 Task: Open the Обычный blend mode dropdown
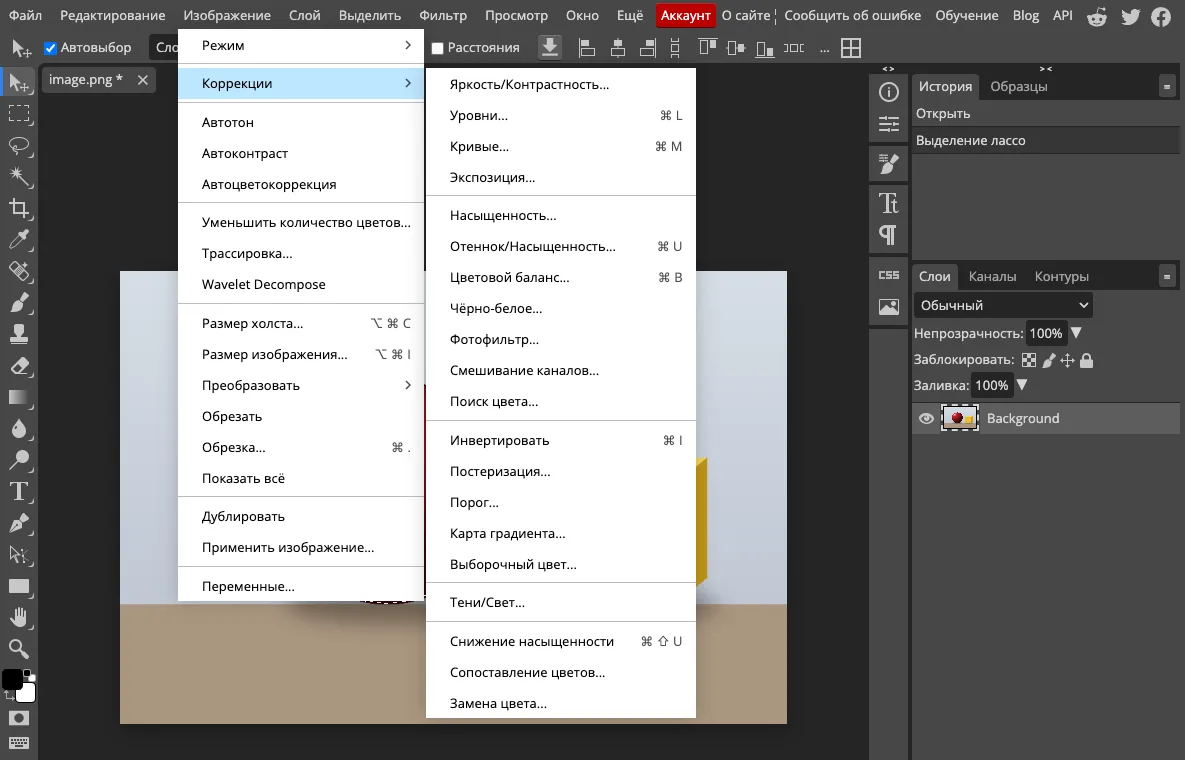(1003, 305)
